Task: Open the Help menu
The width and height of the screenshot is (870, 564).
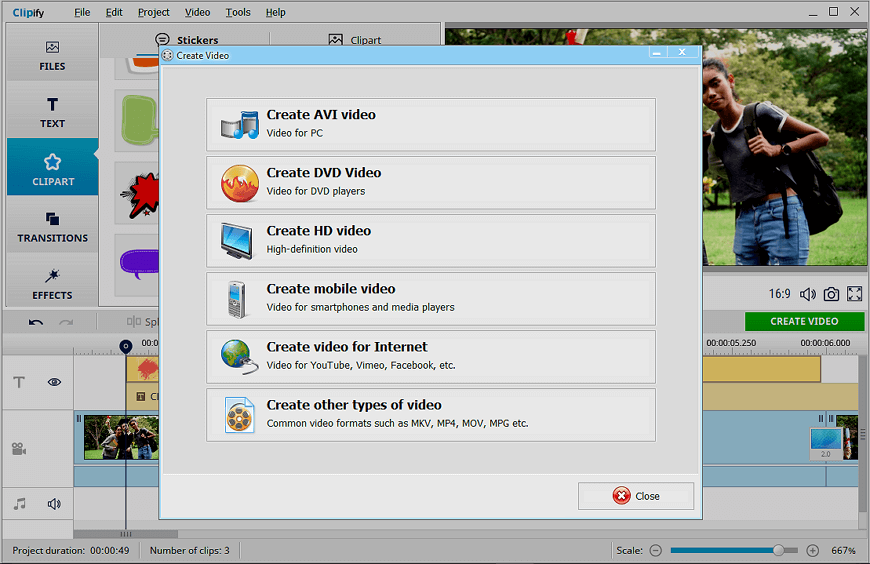Action: click(275, 12)
